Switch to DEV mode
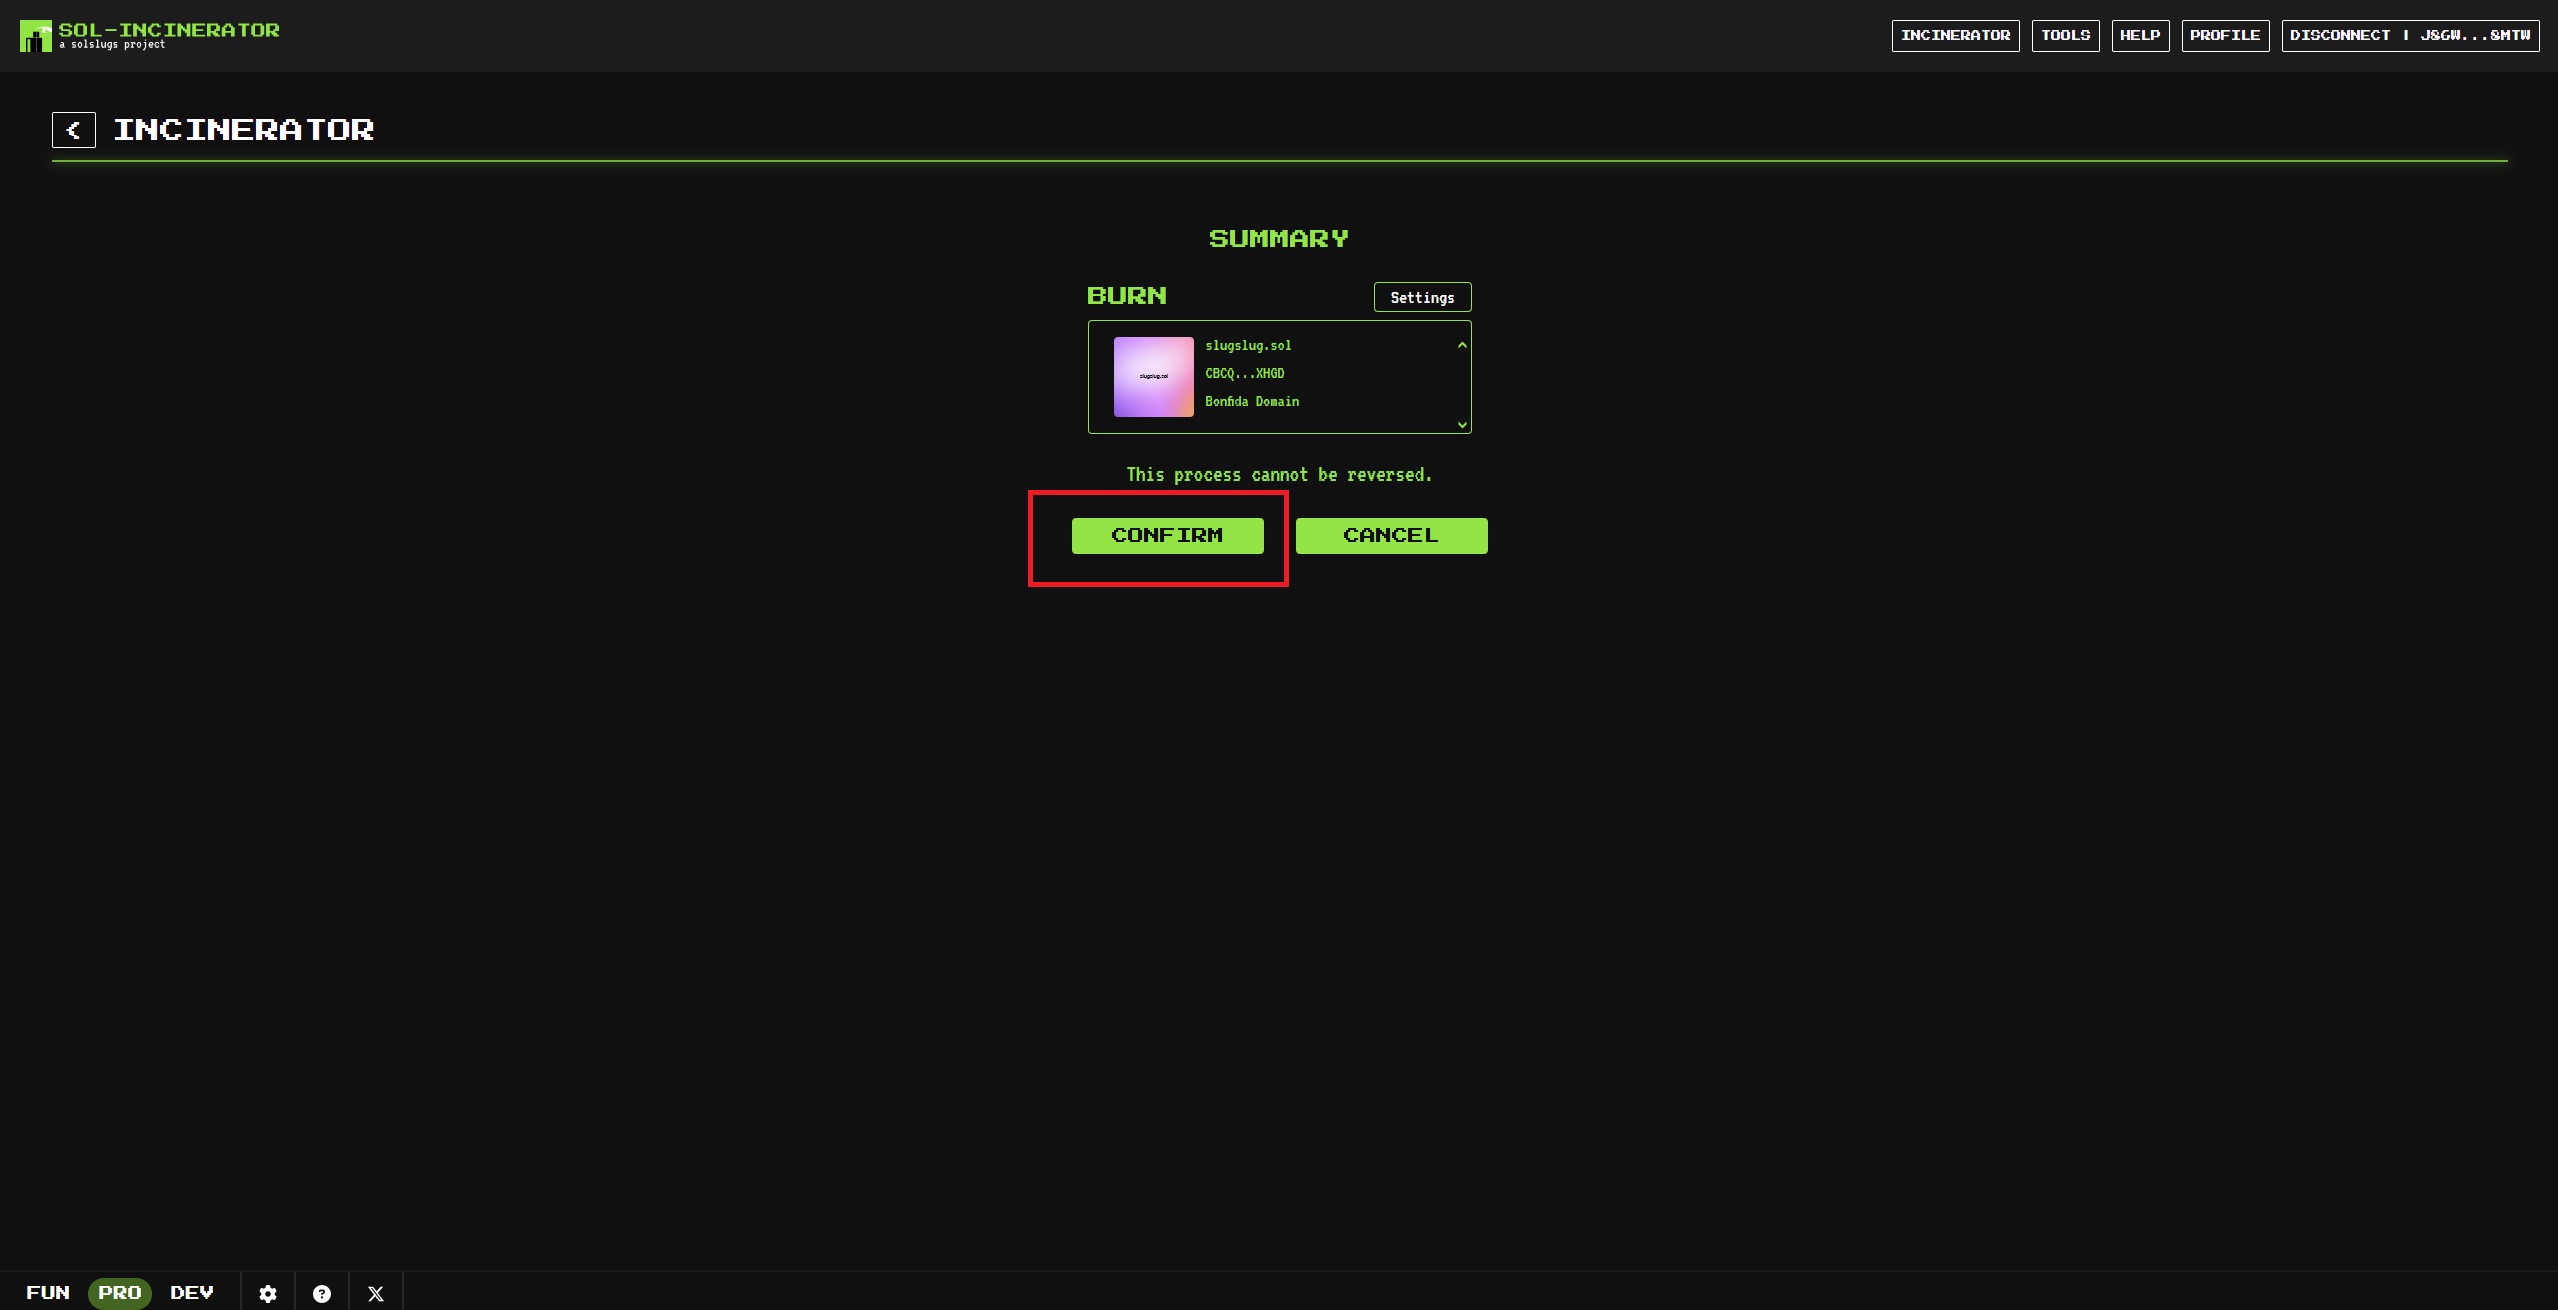2558x1310 pixels. tap(192, 1292)
